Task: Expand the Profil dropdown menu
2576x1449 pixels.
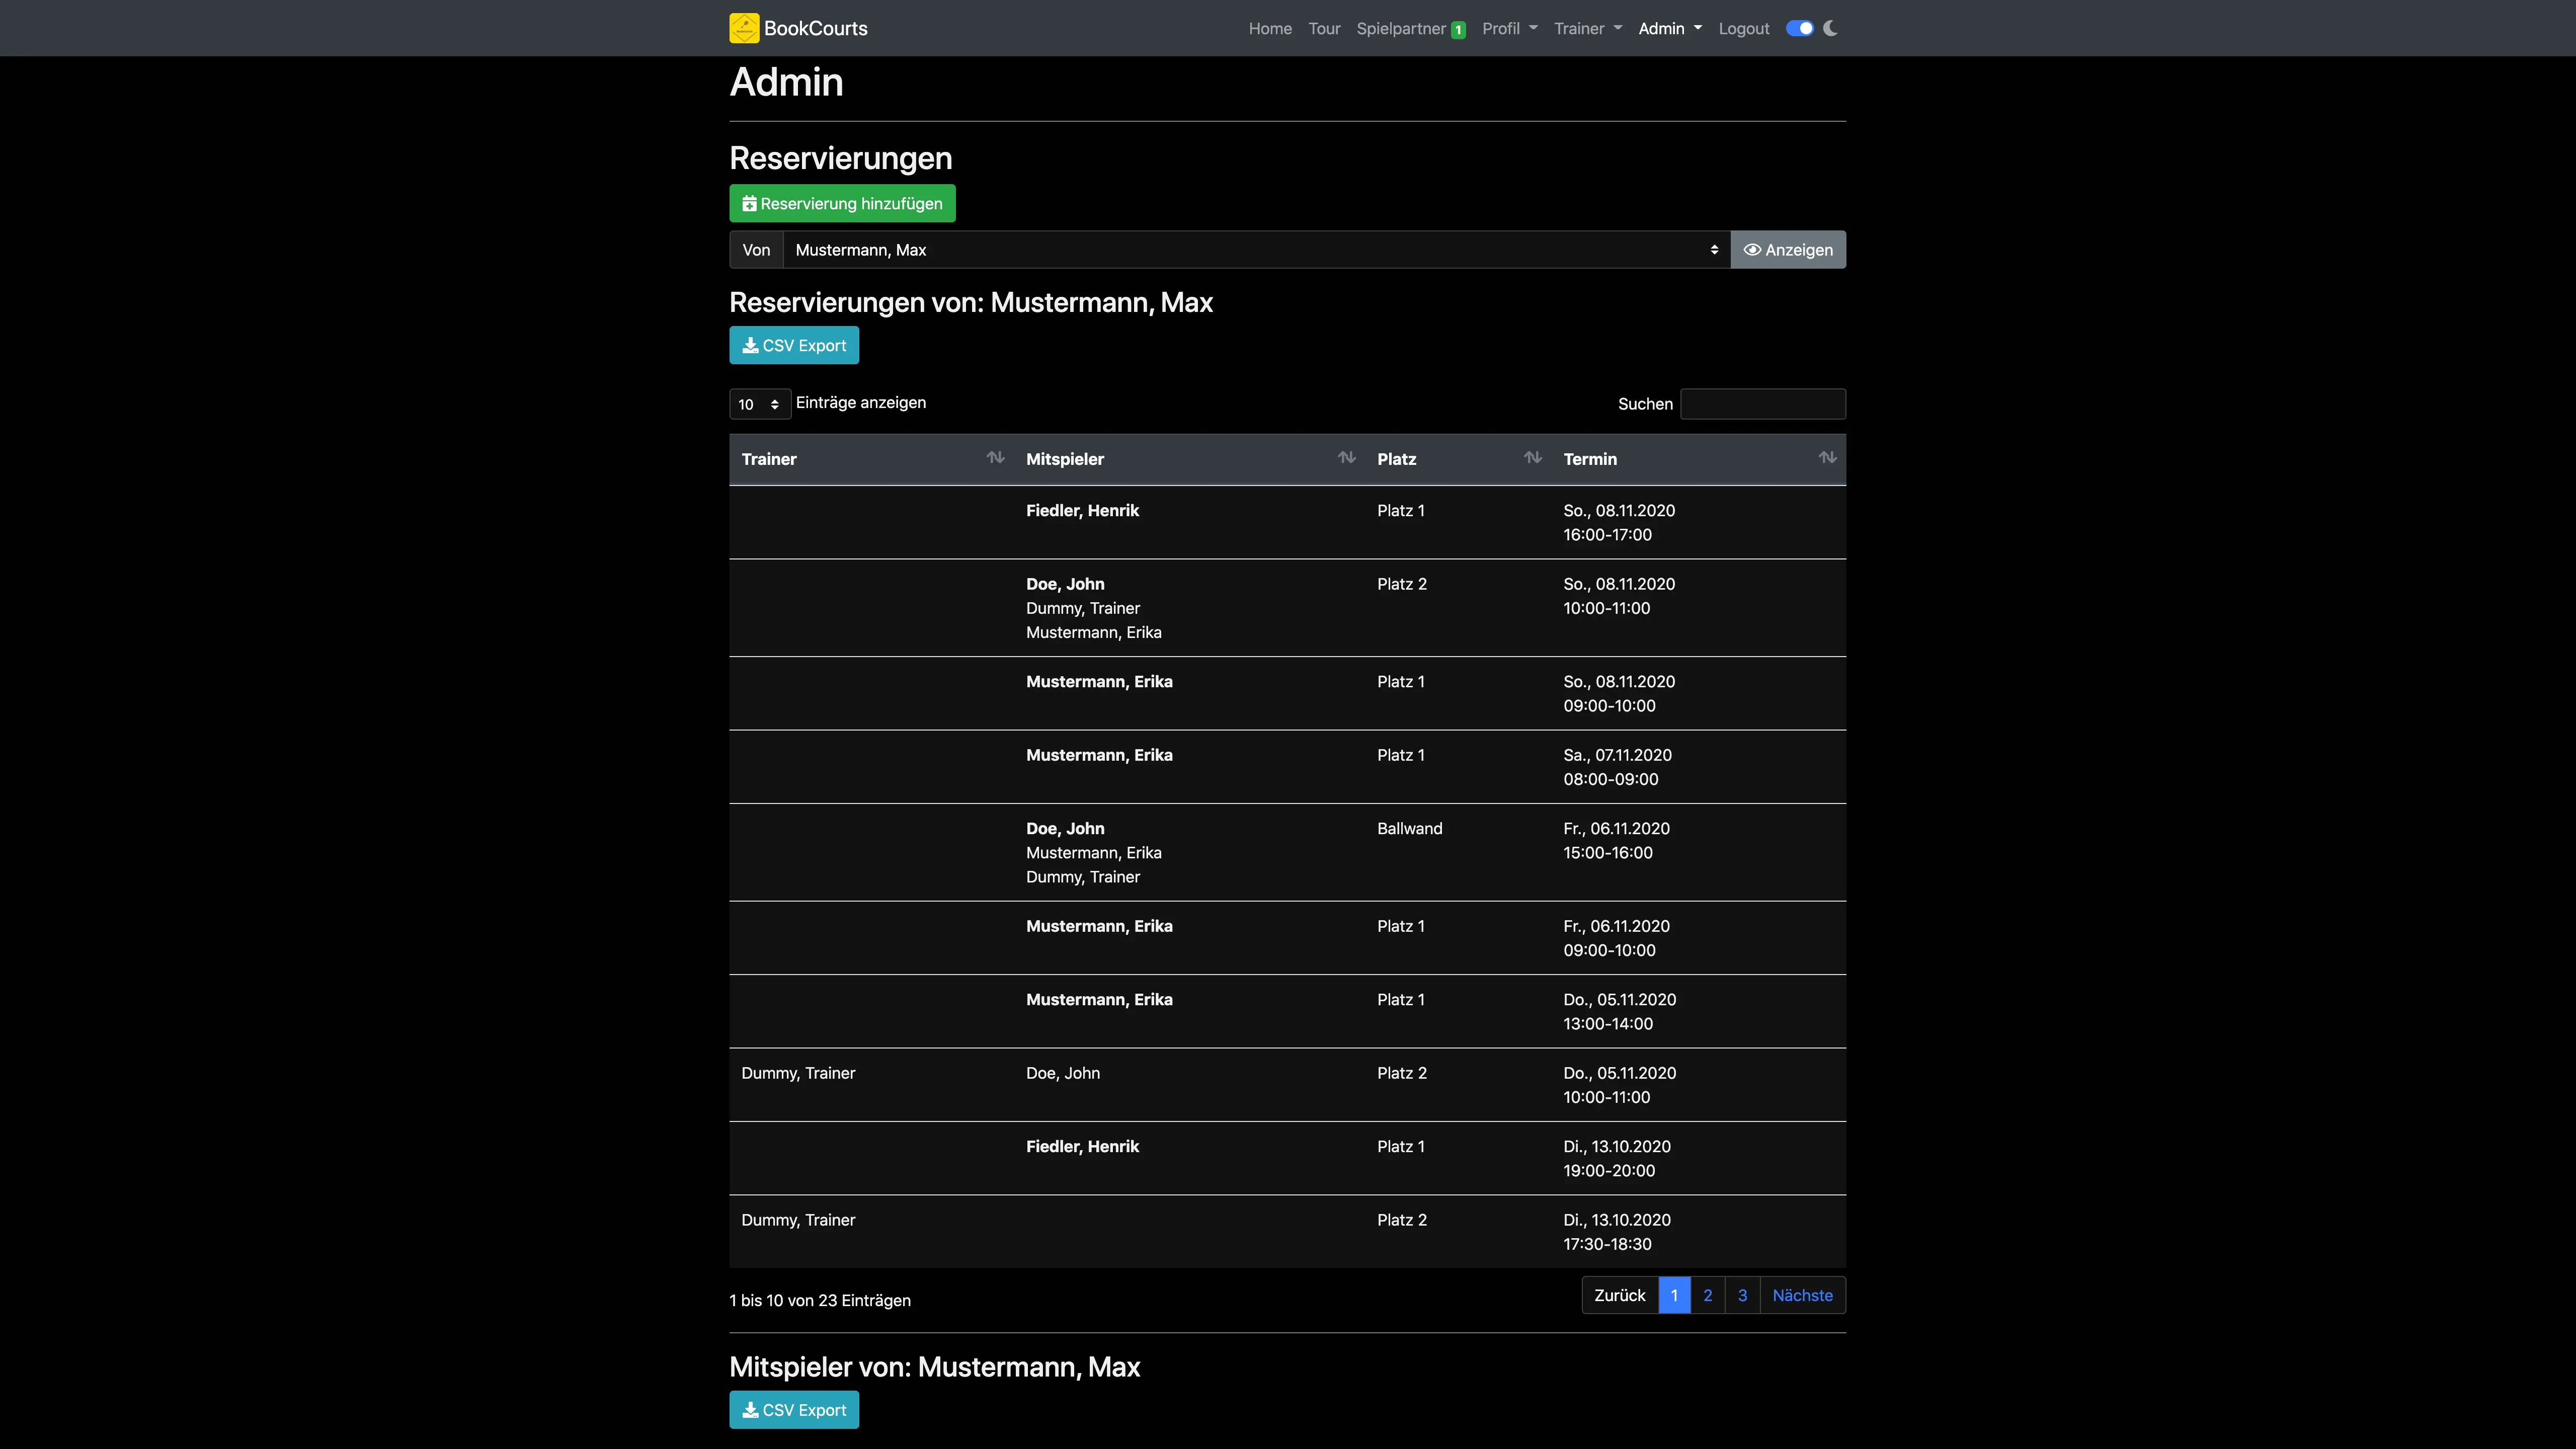Action: pyautogui.click(x=1509, y=28)
